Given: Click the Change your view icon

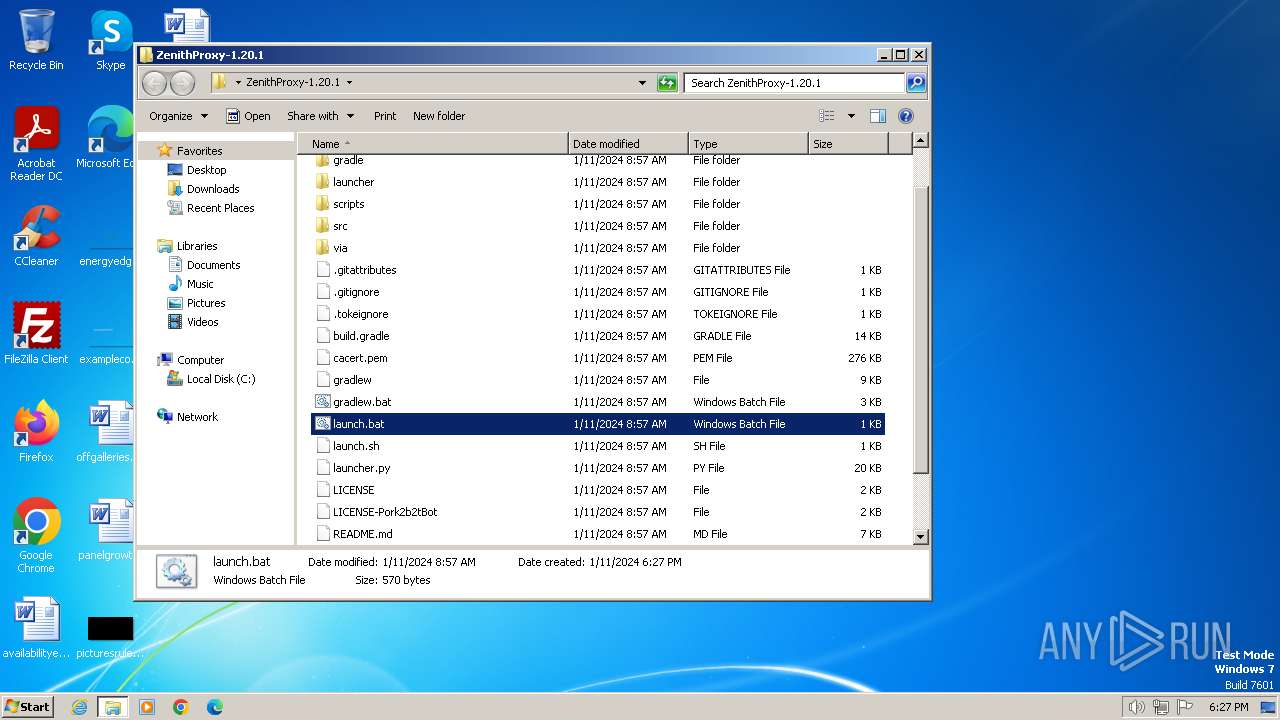Looking at the screenshot, I should (x=827, y=116).
